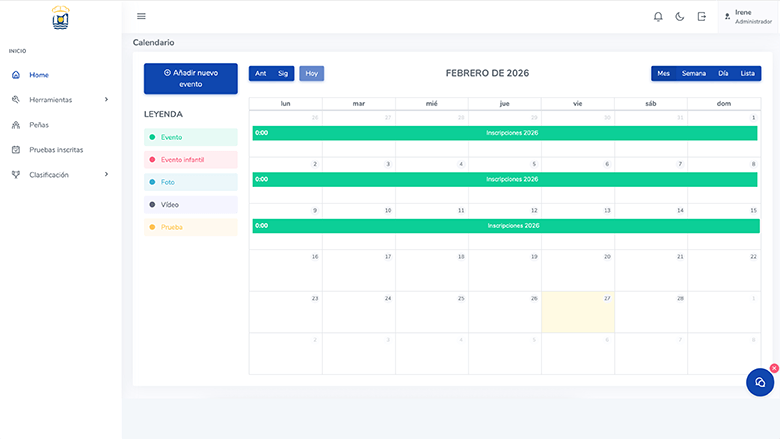Select the green Evento legend item
780x439 pixels.
[x=190, y=137]
